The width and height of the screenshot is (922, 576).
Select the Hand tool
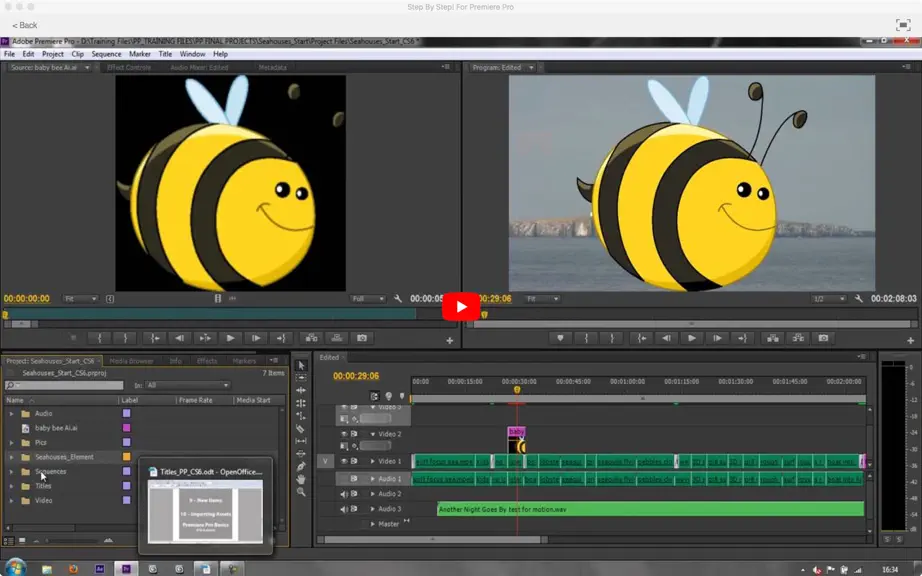click(301, 479)
